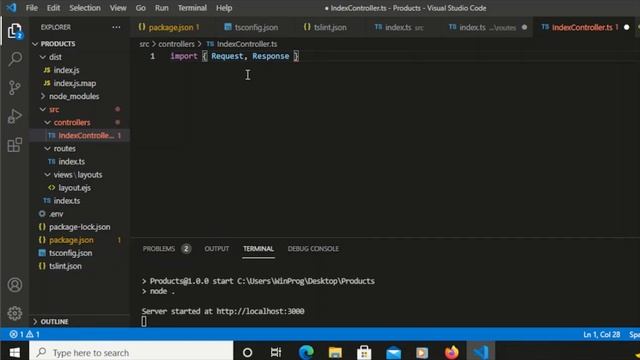Screen dimensions: 640x360
Task: Click the Windows search box
Action: (x=131, y=352)
